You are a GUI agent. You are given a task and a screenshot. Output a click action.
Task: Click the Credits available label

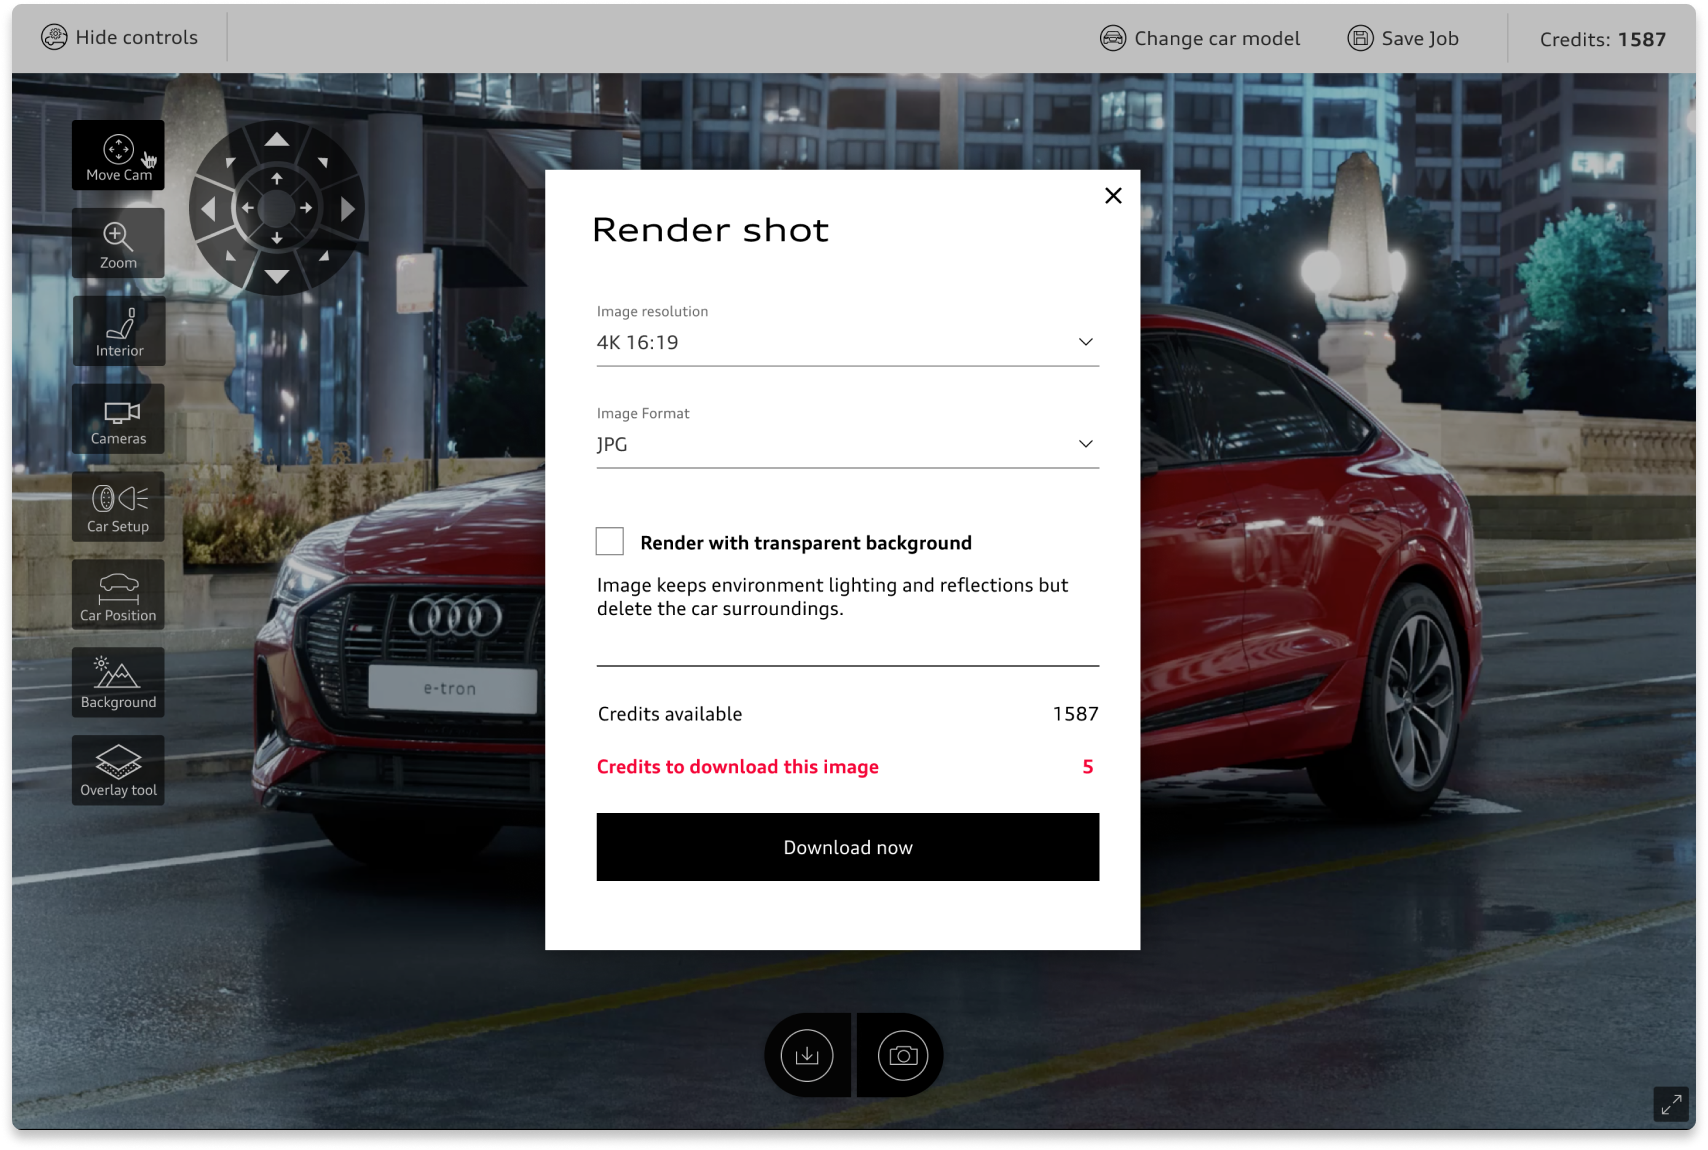670,714
